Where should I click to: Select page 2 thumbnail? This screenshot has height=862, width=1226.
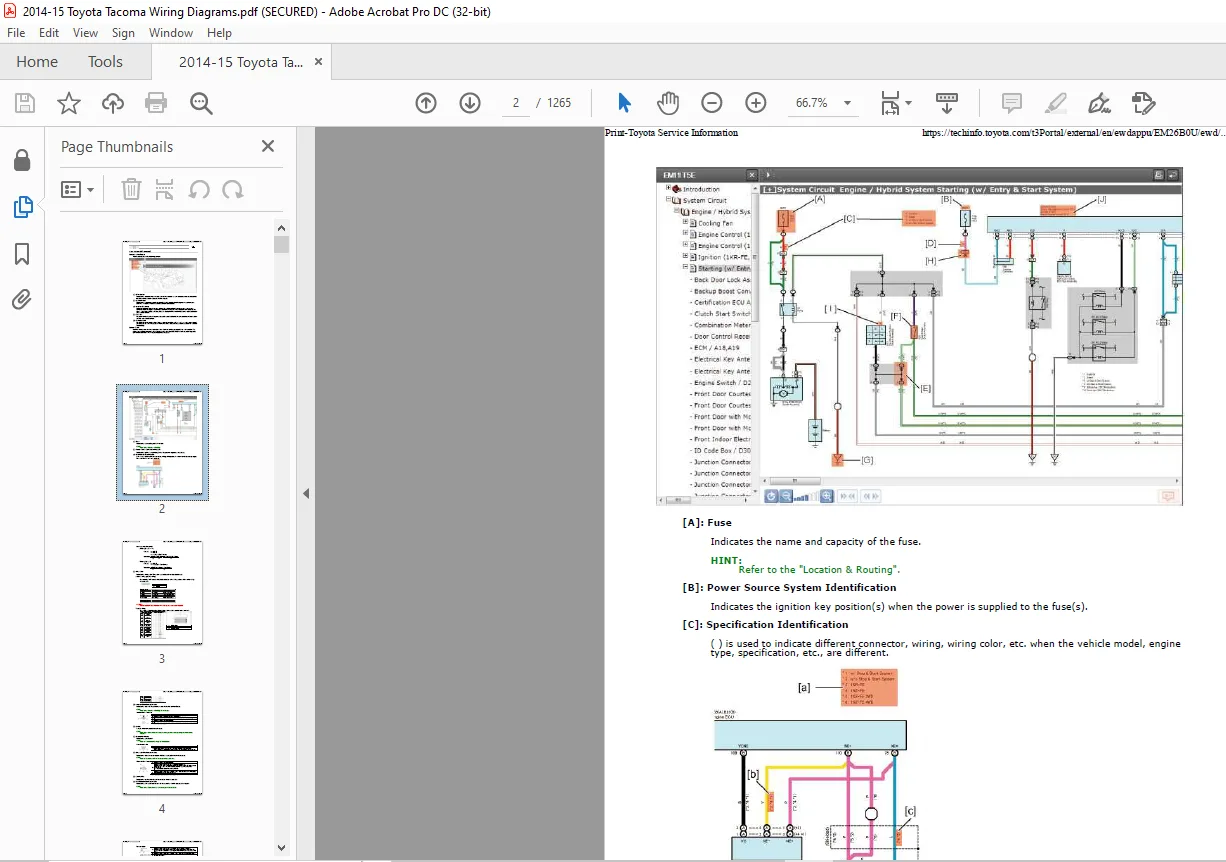coord(162,442)
